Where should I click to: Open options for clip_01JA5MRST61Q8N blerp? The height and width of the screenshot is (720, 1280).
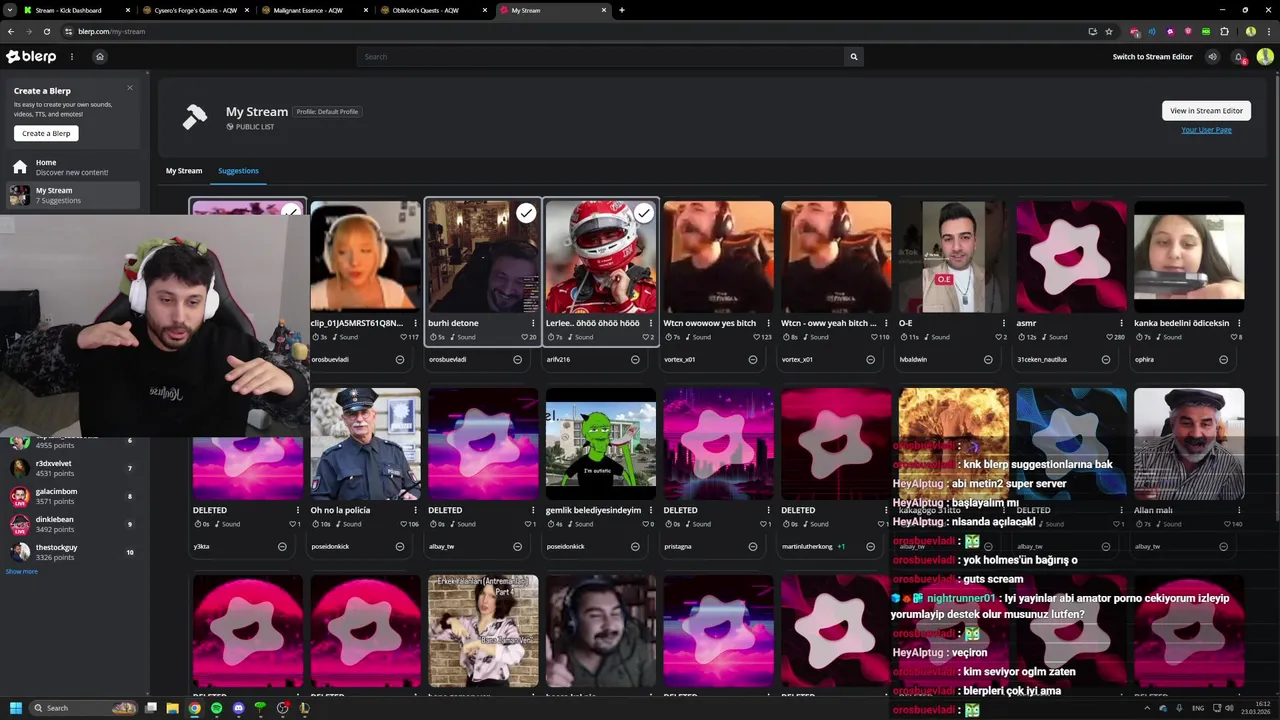click(x=415, y=323)
